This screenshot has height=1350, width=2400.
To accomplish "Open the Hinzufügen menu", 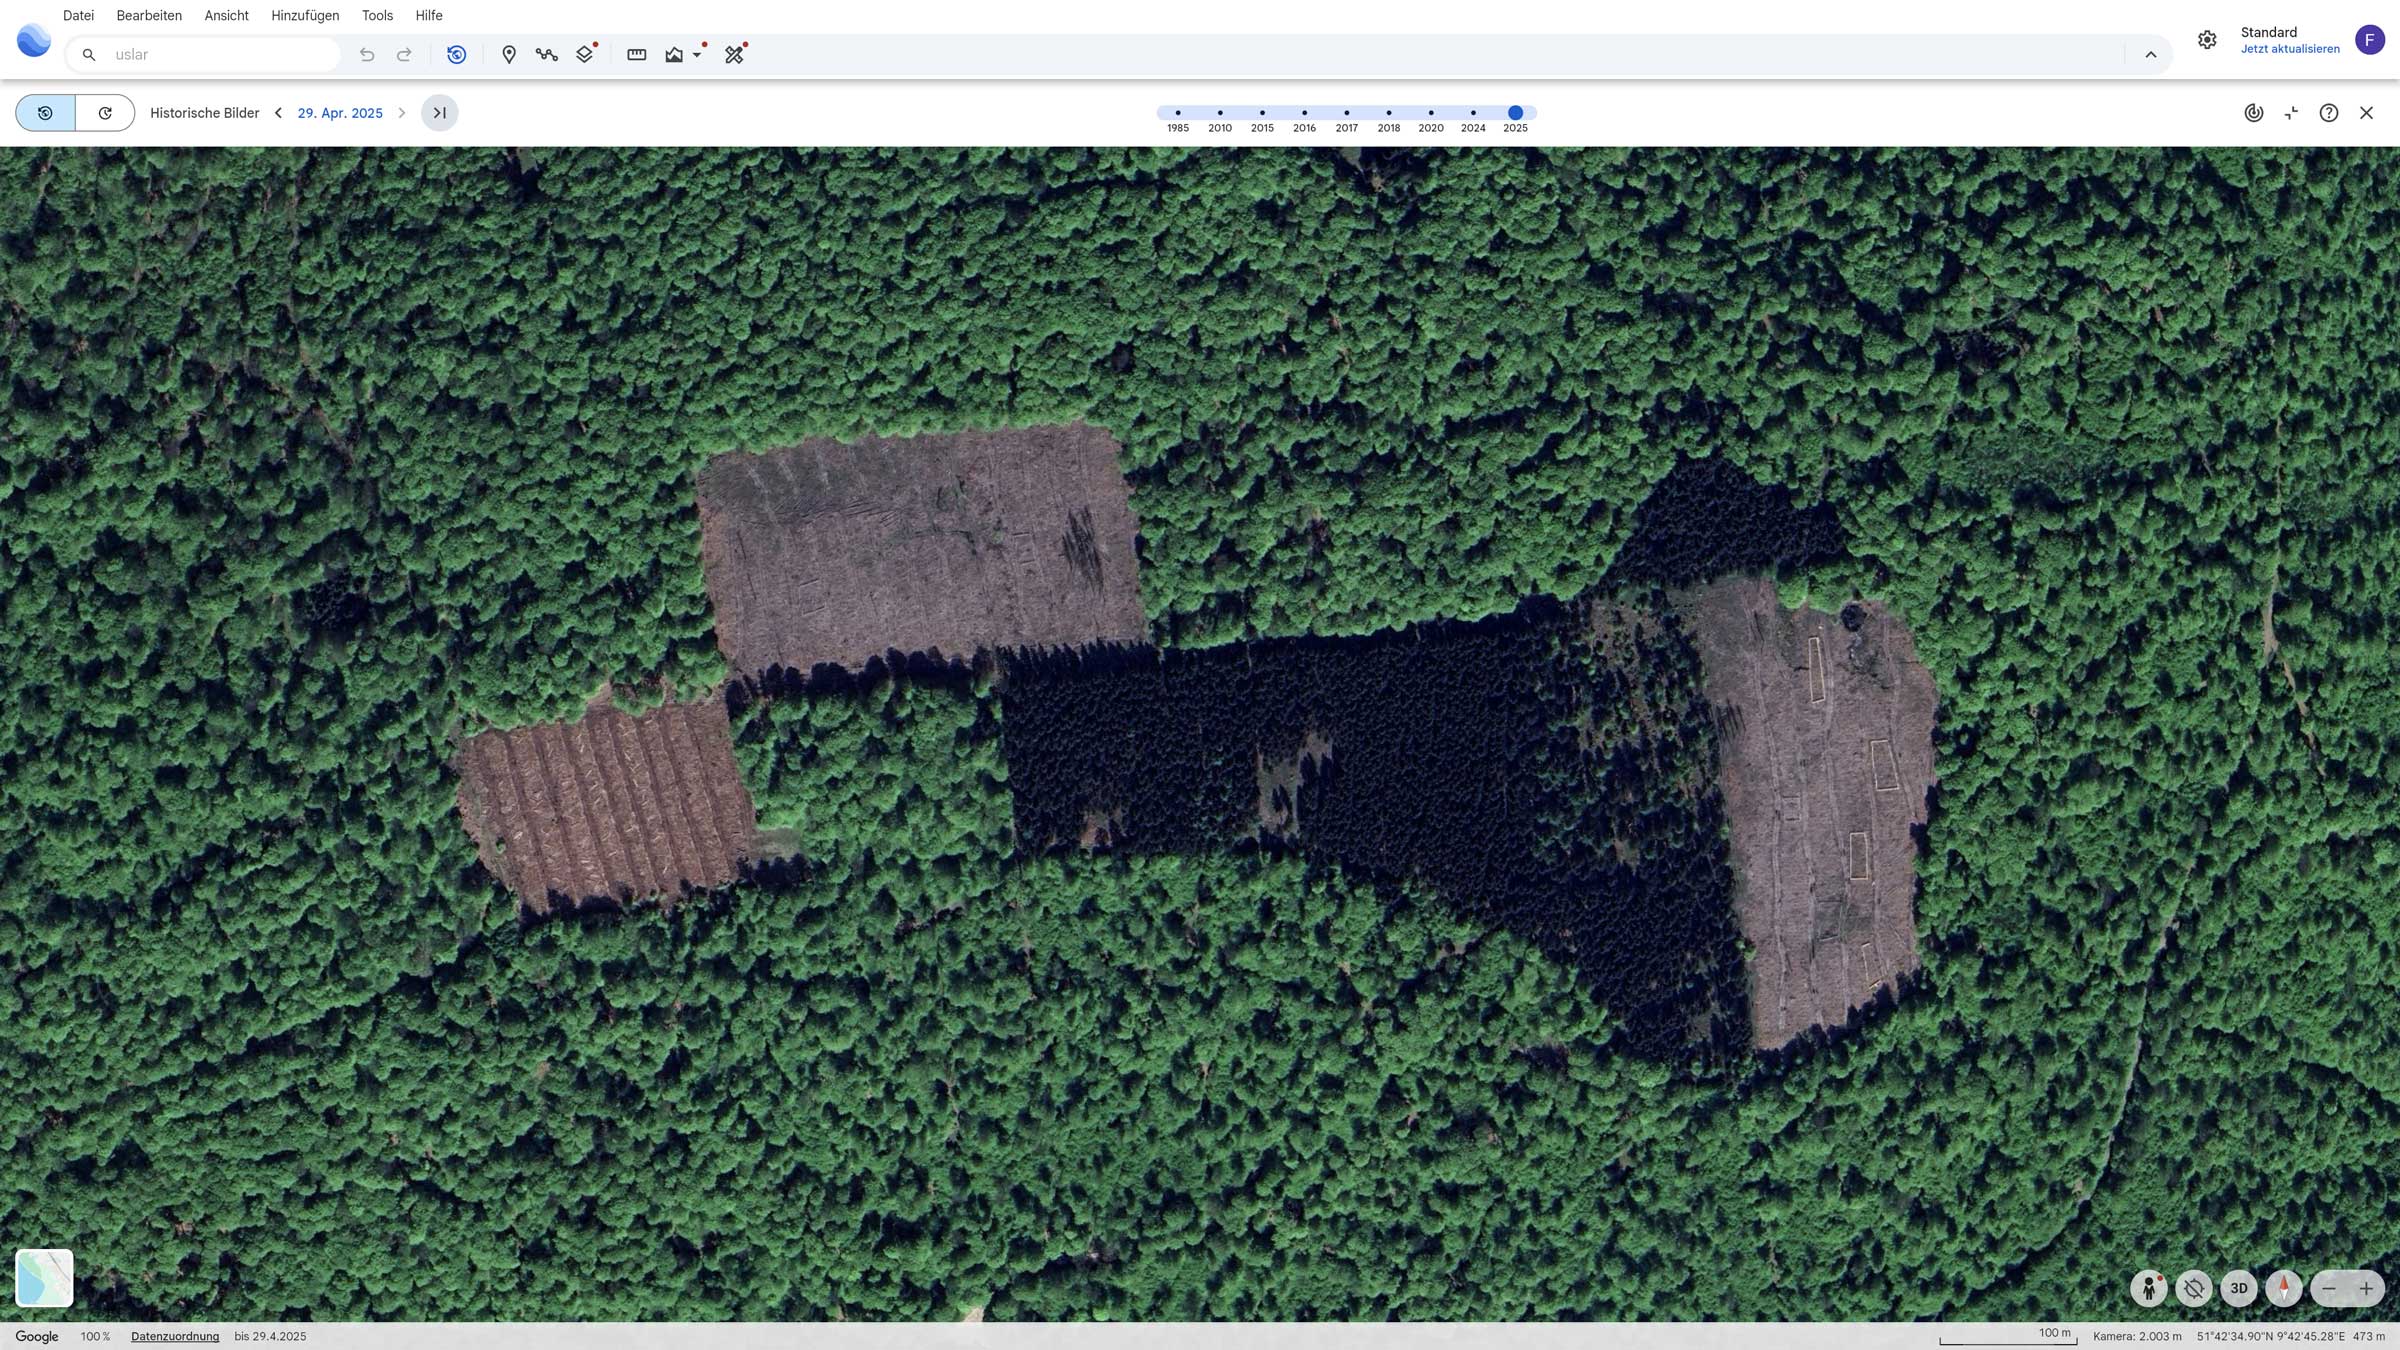I will 305,15.
